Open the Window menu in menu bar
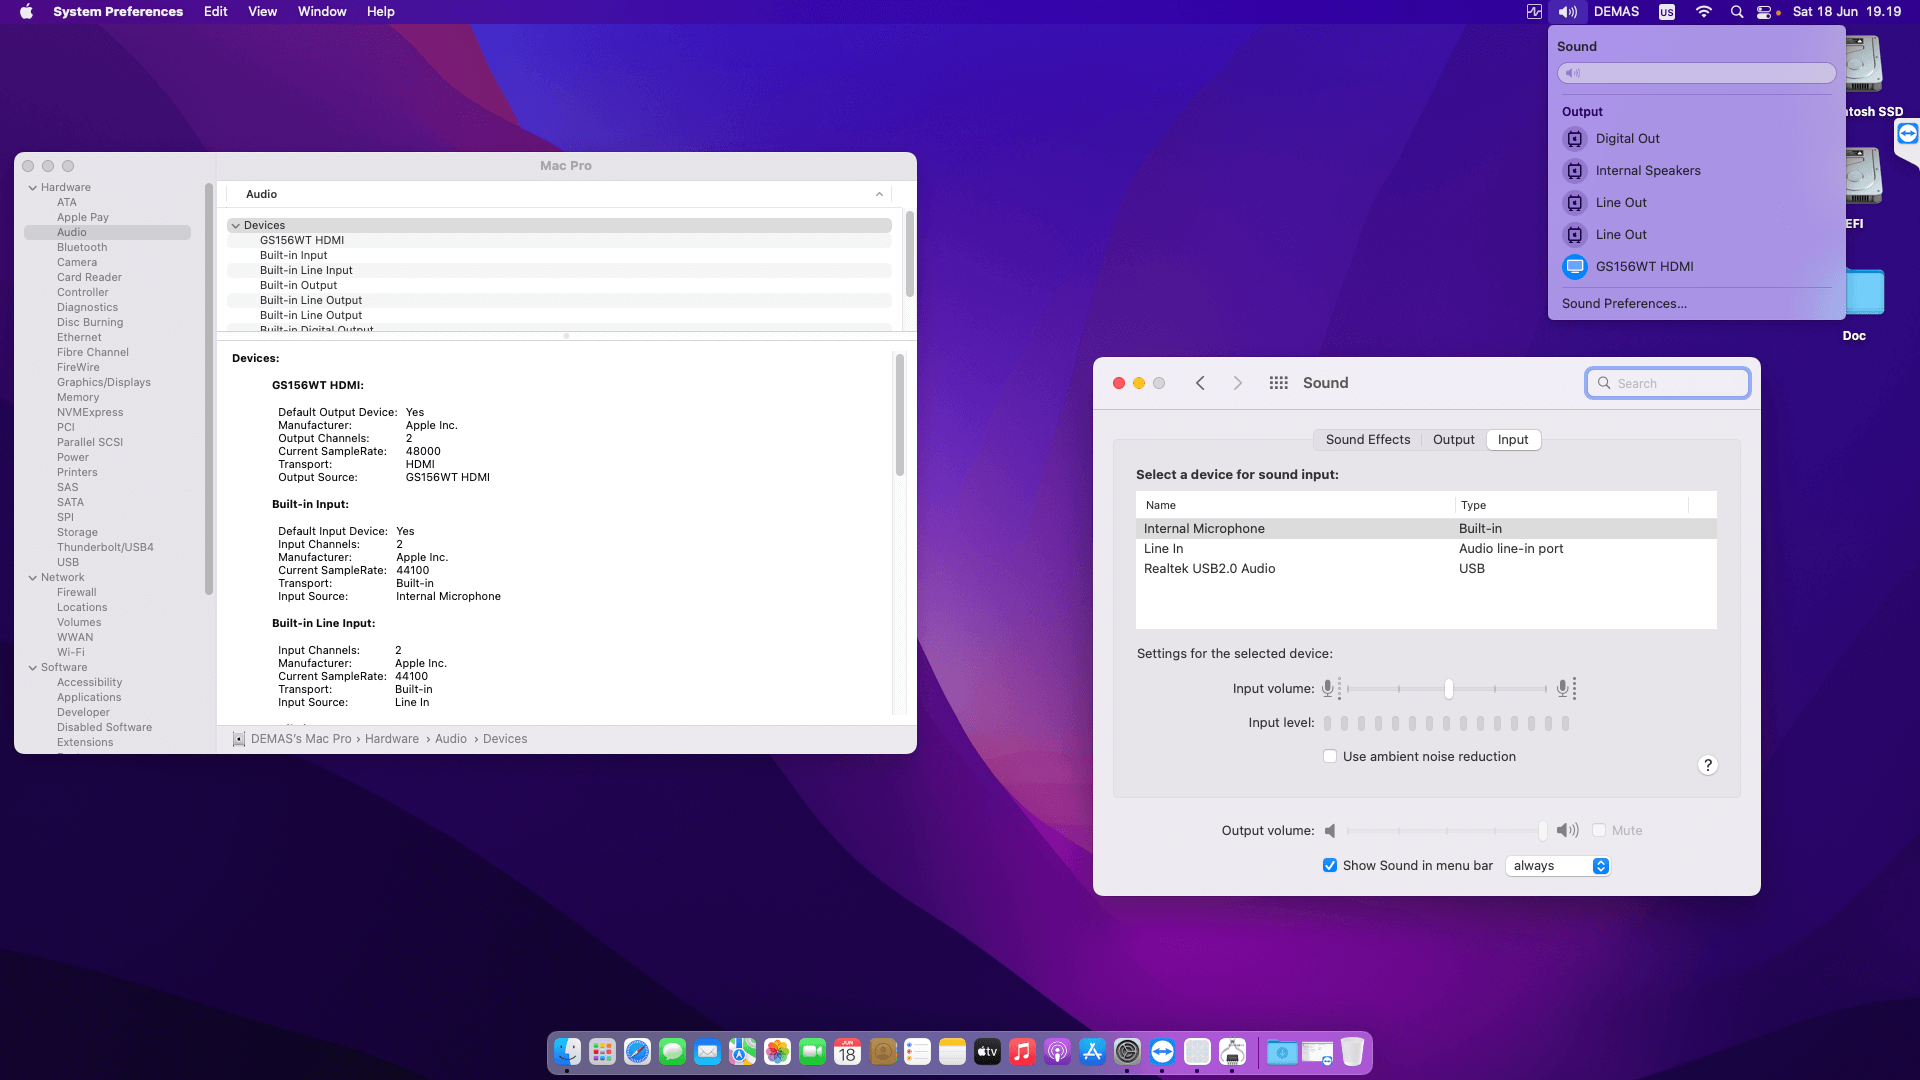This screenshot has height=1080, width=1920. 321,12
